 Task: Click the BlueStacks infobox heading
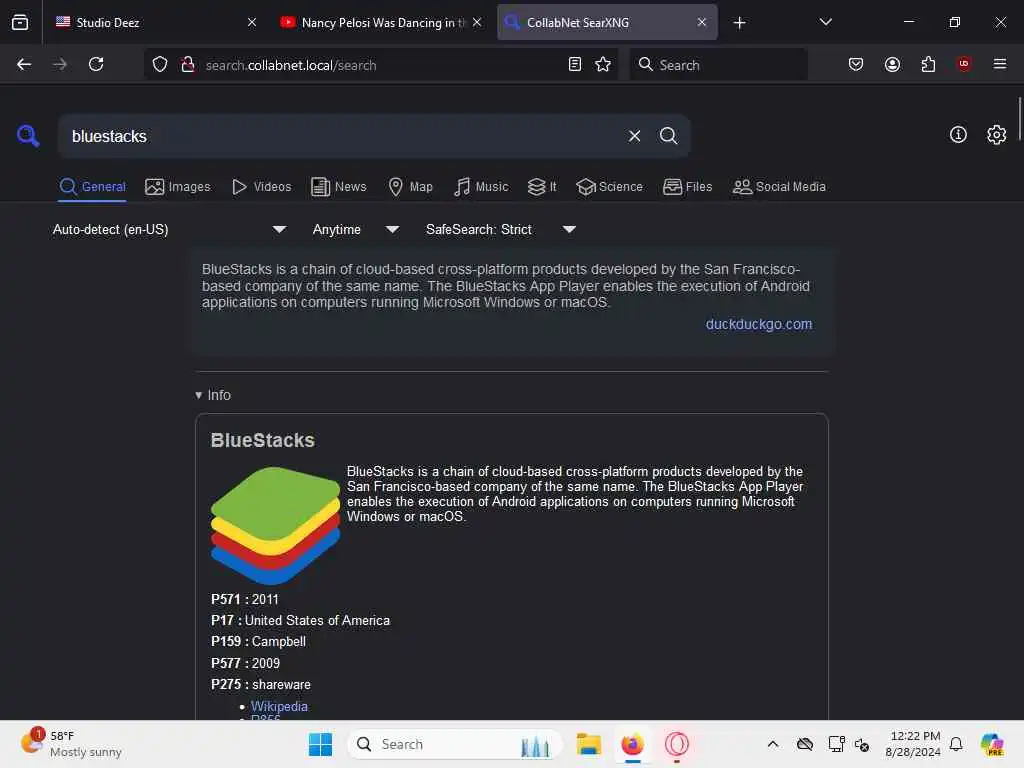263,440
